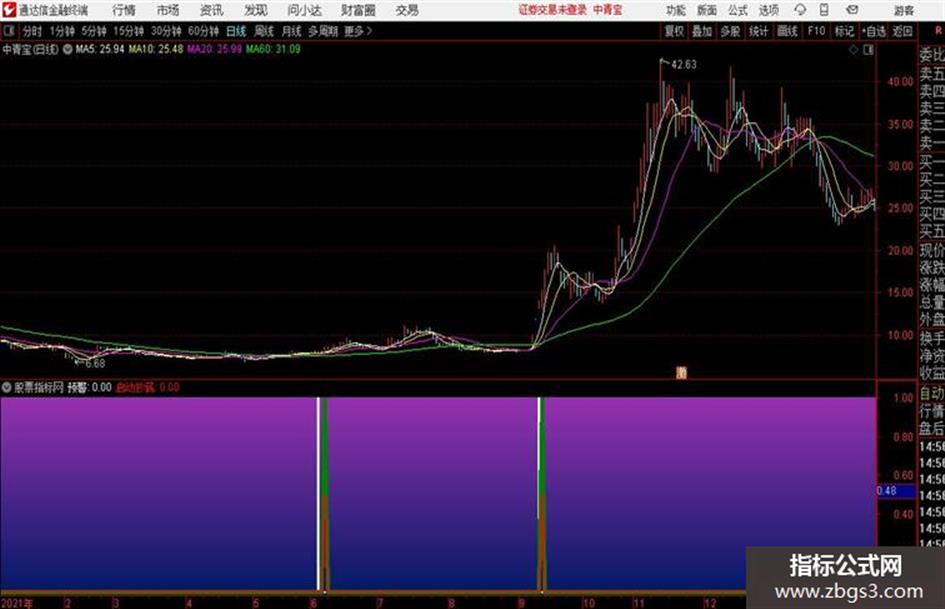The image size is (945, 609).
Task: Open the mail message icon
Action: 852,10
